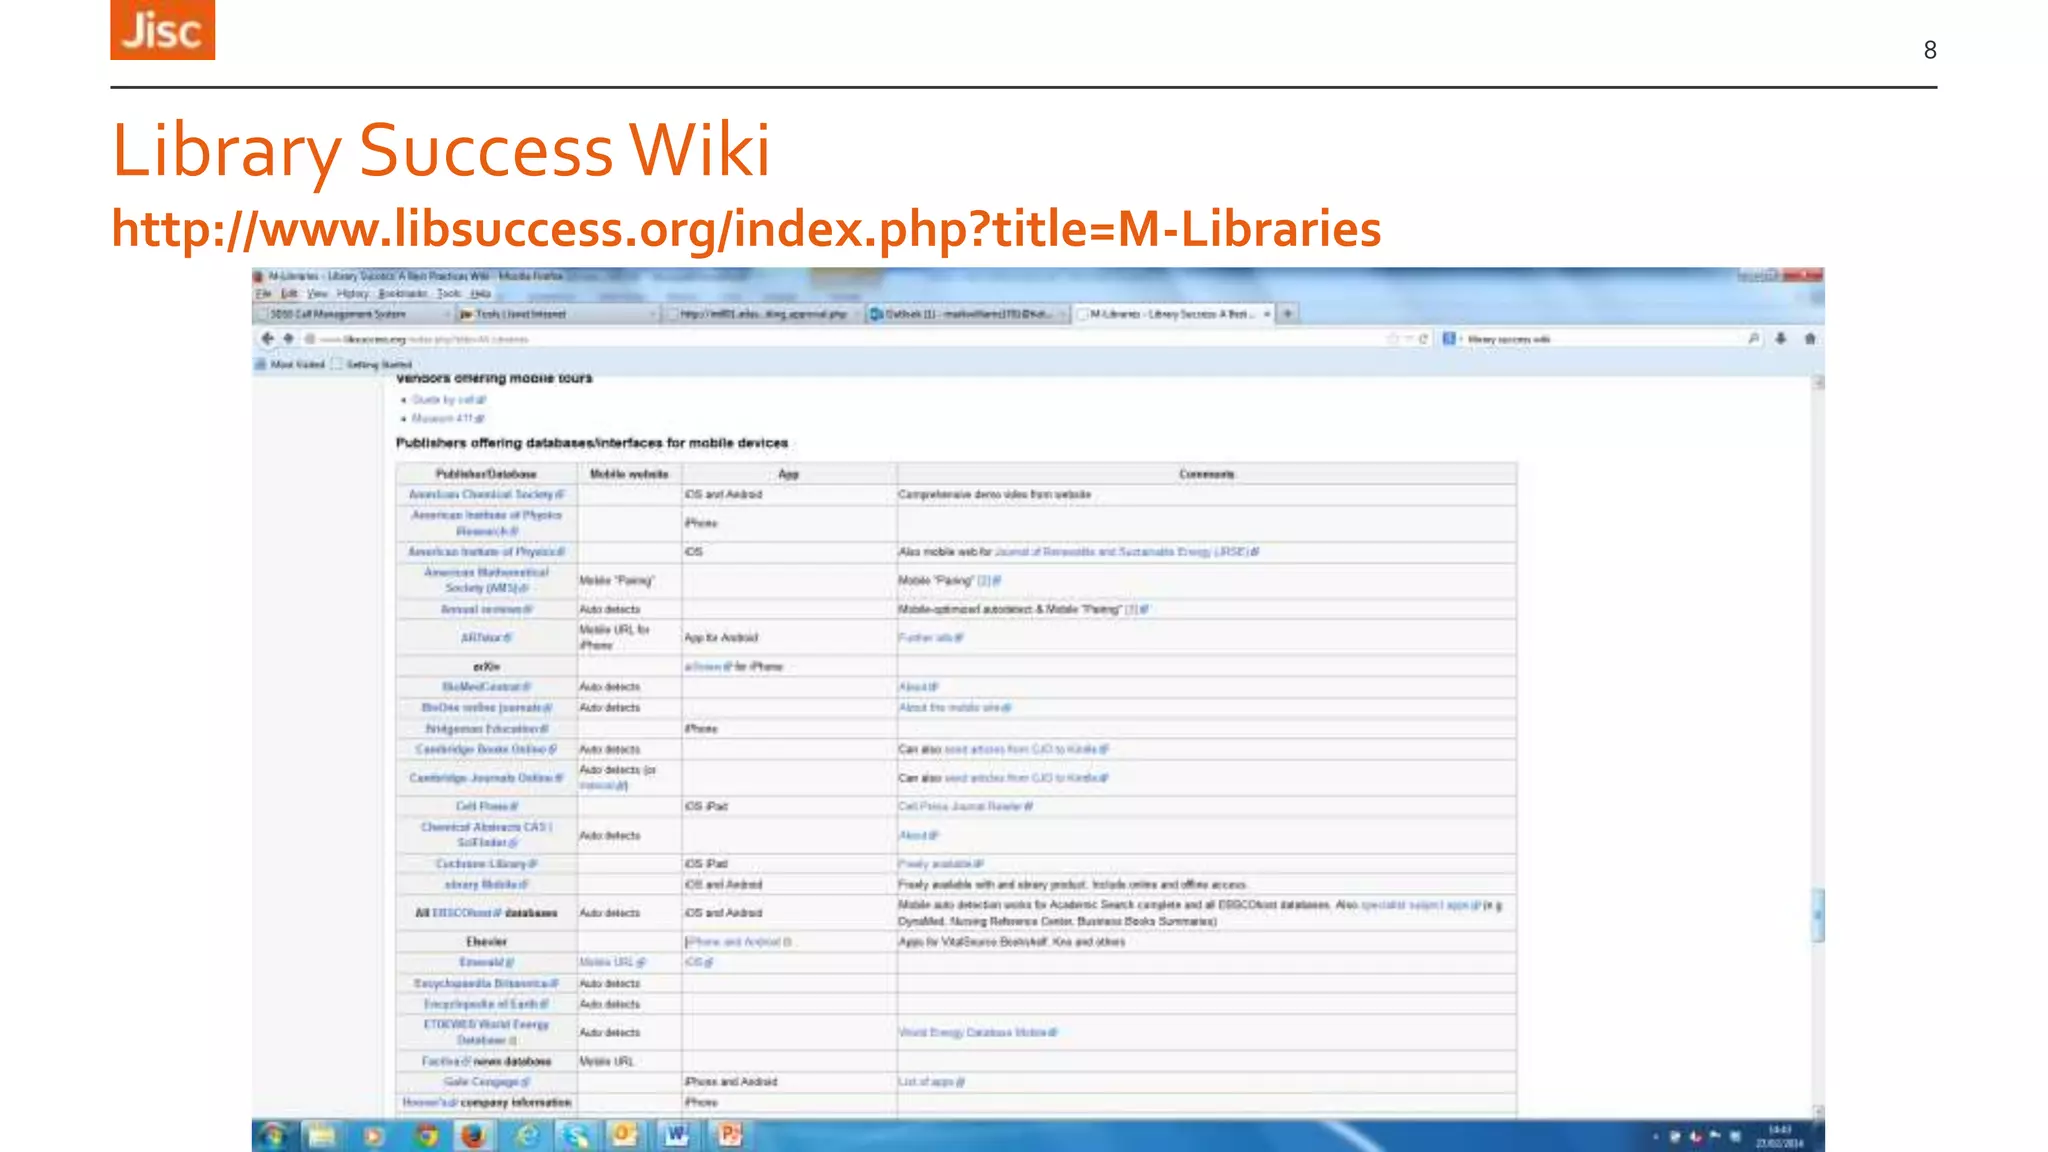The height and width of the screenshot is (1152, 2048).
Task: Click the Getting Started bookmark
Action: coord(371,364)
